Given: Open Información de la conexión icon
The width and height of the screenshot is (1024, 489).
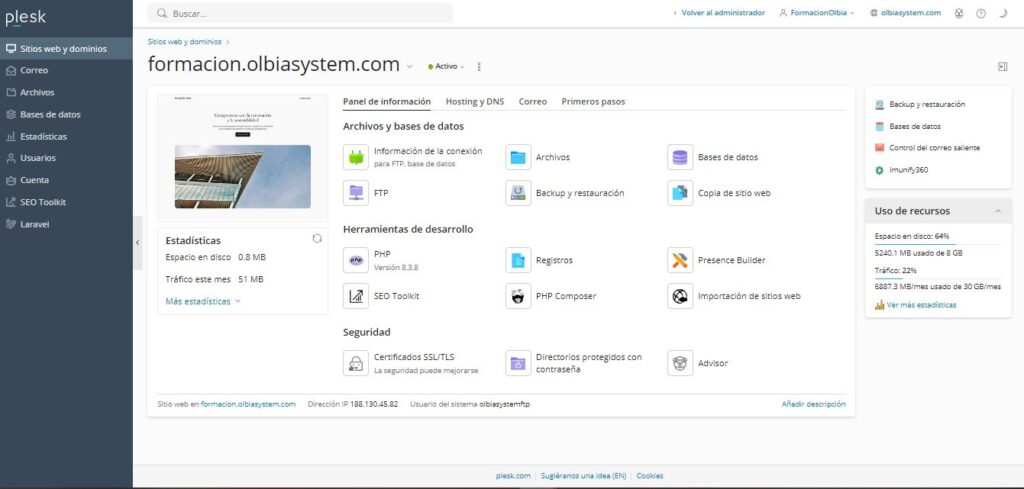Looking at the screenshot, I should click(x=356, y=157).
